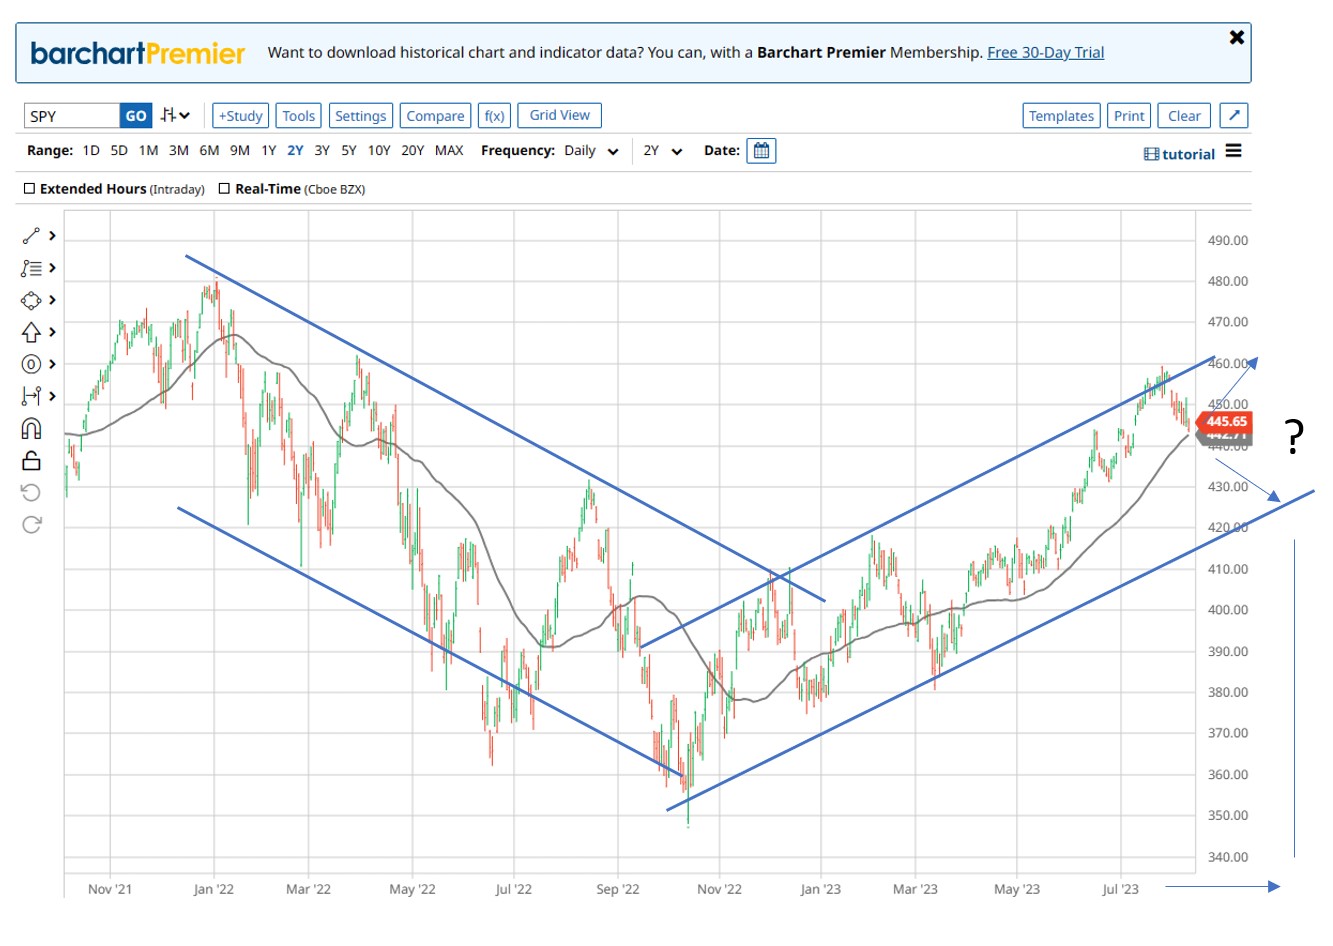Click the 445.65 price label
1333x946 pixels.
pos(1225,421)
